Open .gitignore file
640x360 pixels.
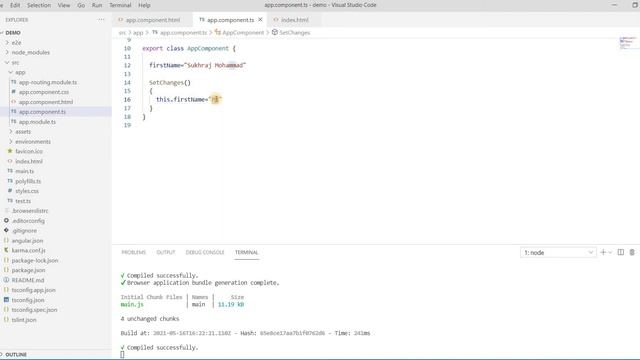pyautogui.click(x=24, y=231)
